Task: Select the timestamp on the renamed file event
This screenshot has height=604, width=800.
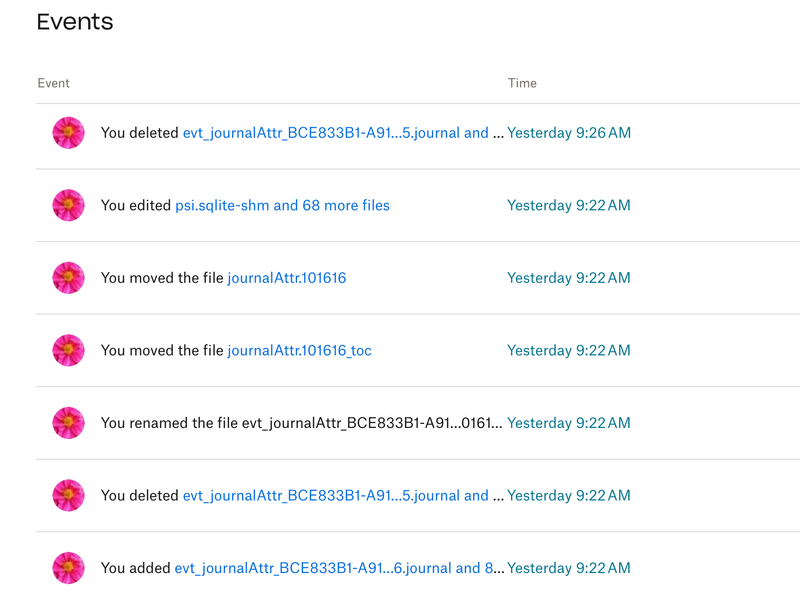Action: pos(569,423)
